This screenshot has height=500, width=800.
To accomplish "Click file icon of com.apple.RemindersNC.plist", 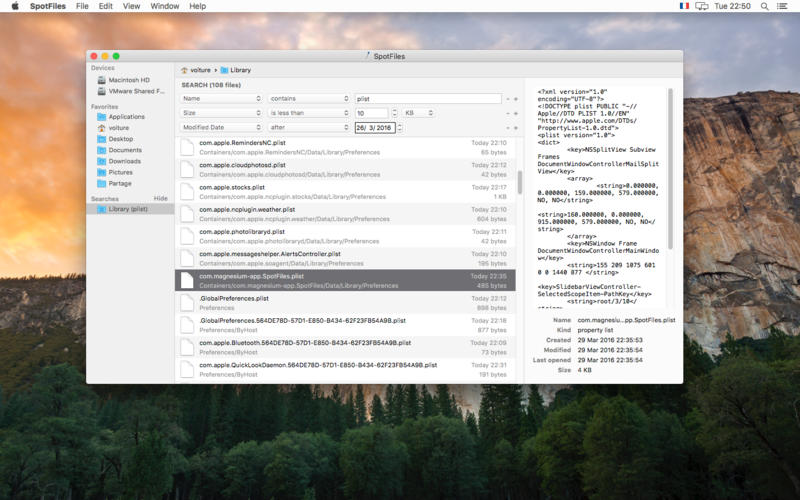I will pos(187,147).
